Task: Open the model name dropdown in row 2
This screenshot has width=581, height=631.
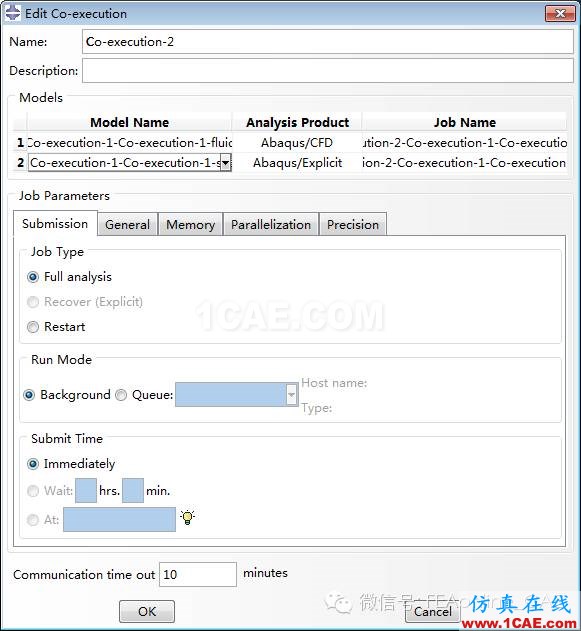Action: pos(226,163)
